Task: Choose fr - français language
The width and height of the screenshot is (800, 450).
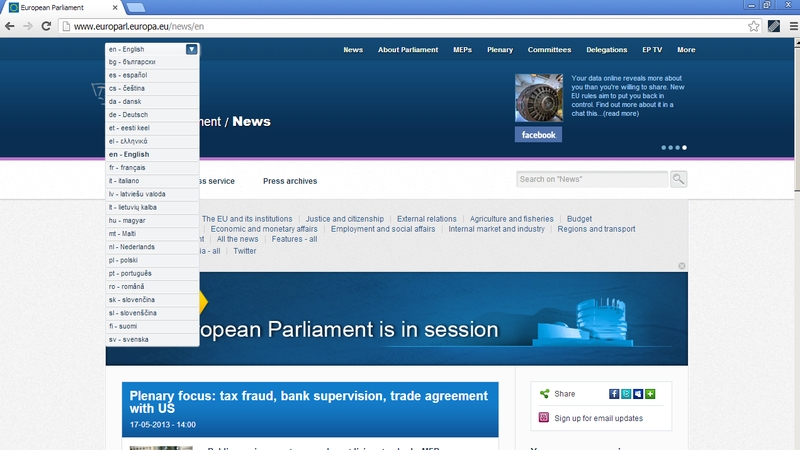Action: pyautogui.click(x=152, y=168)
